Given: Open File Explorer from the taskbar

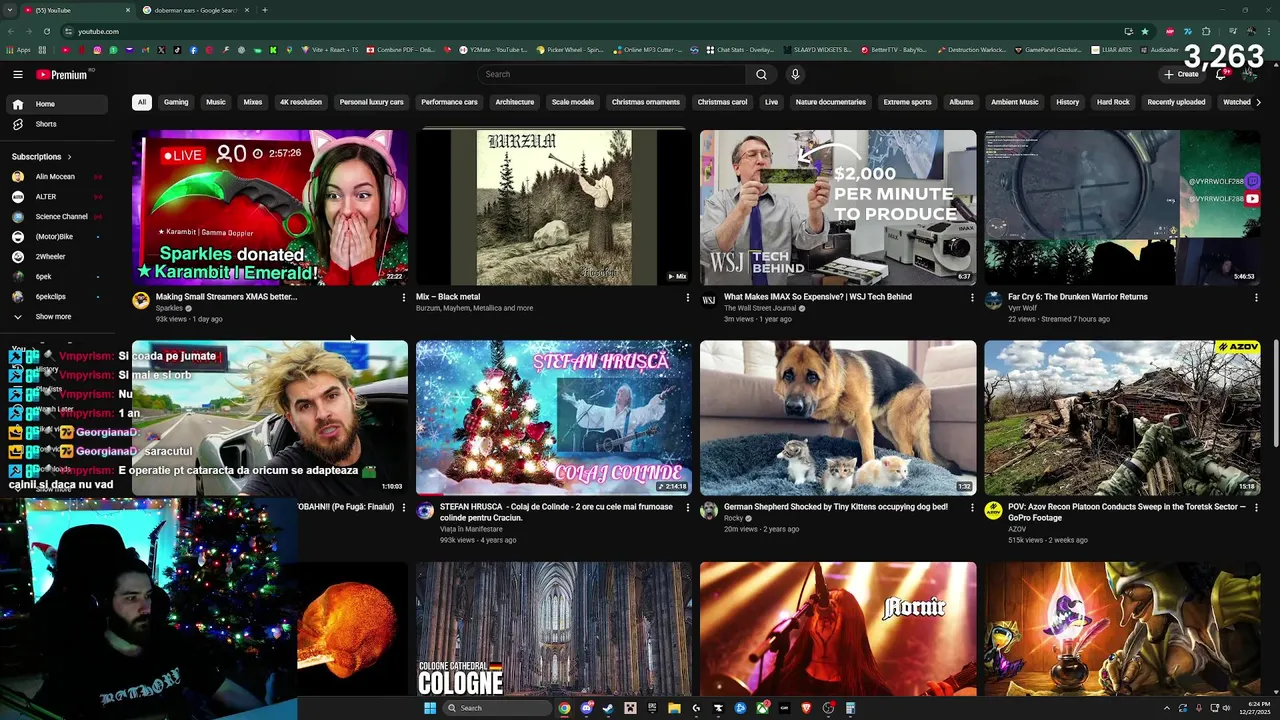Looking at the screenshot, I should point(674,708).
